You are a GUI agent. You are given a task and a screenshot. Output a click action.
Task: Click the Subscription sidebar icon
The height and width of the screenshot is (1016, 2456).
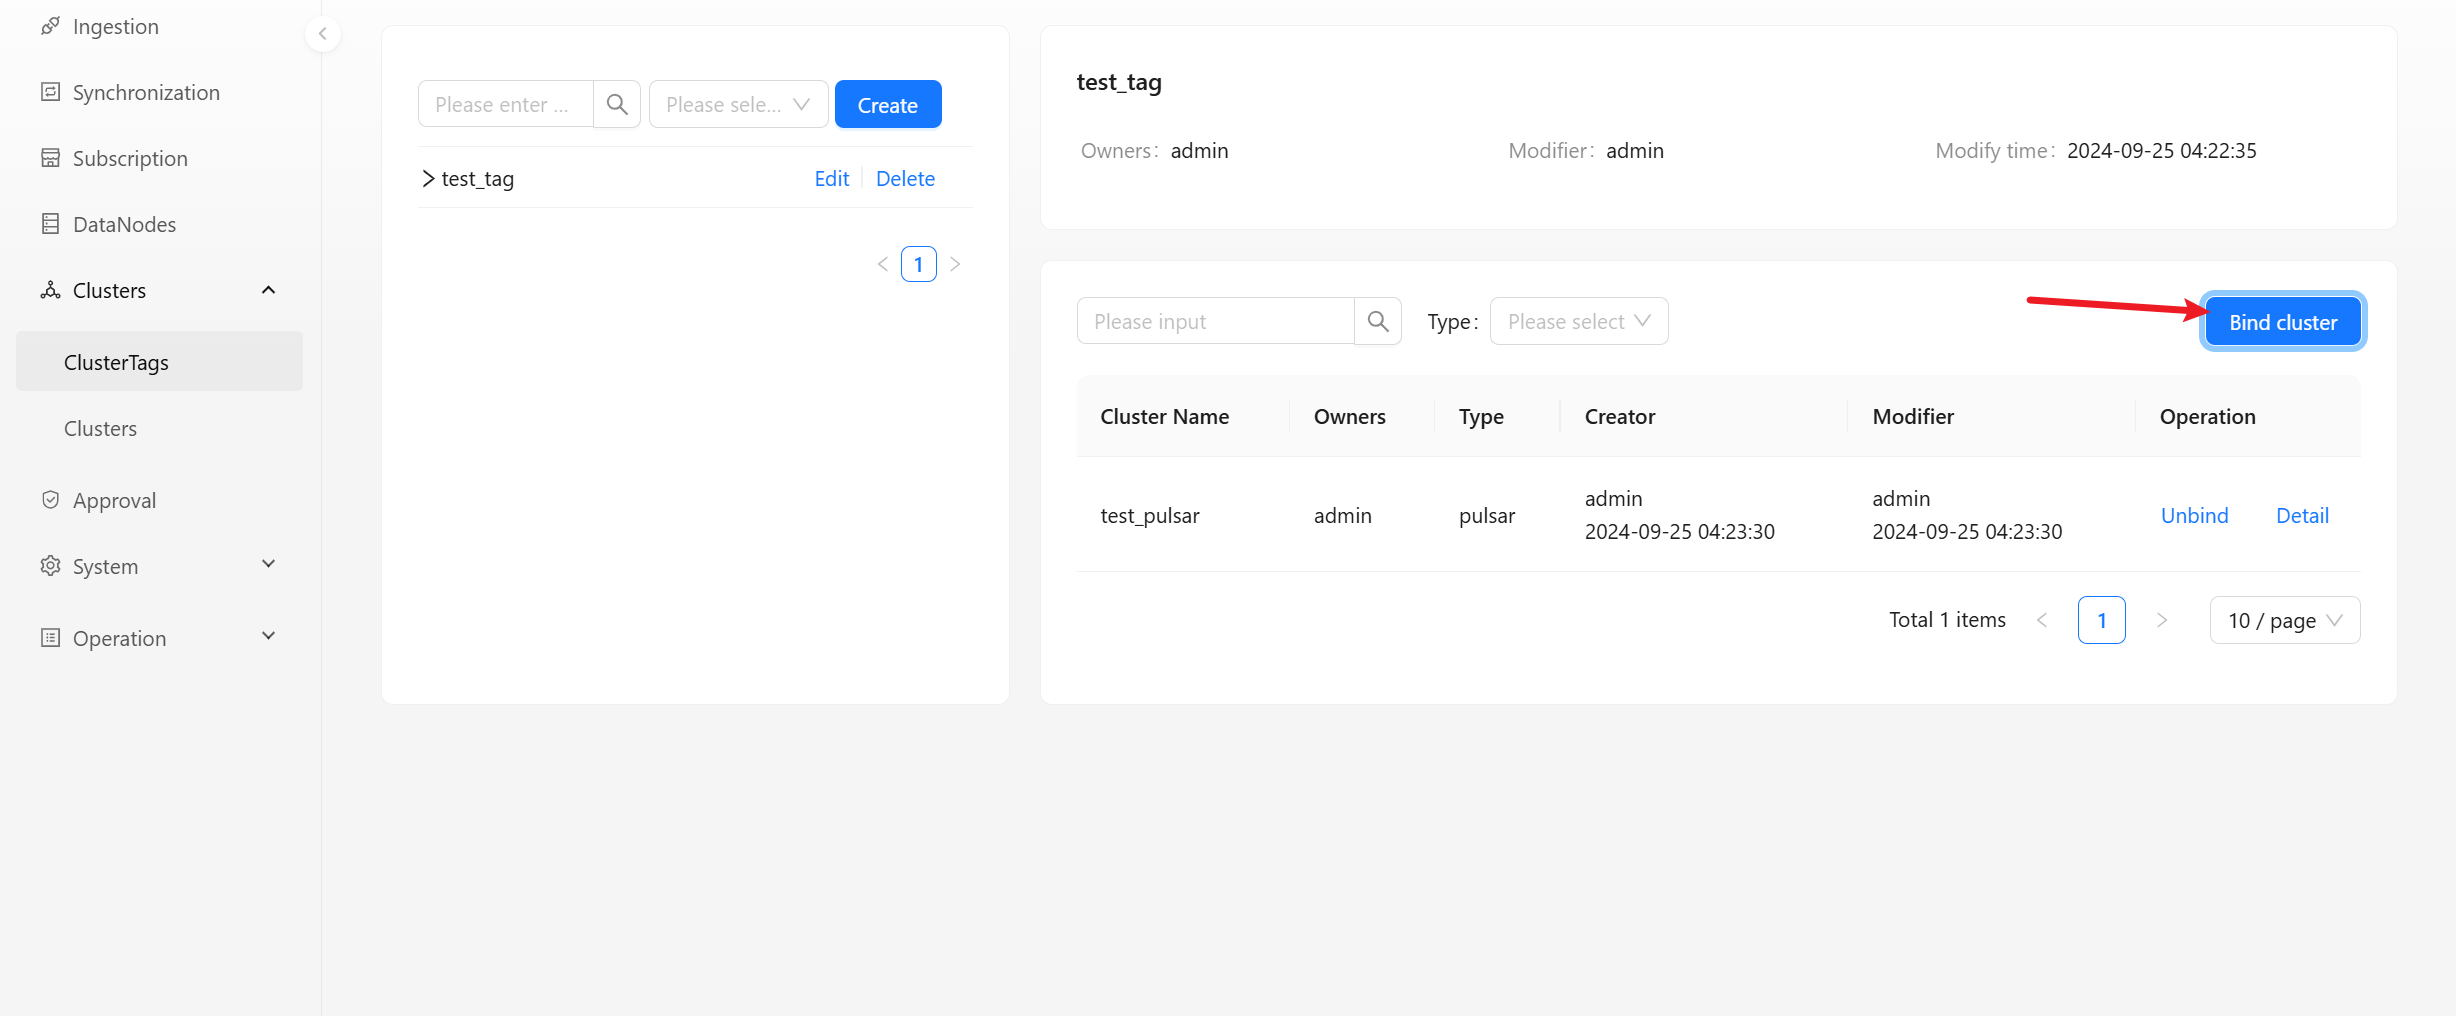[x=50, y=158]
